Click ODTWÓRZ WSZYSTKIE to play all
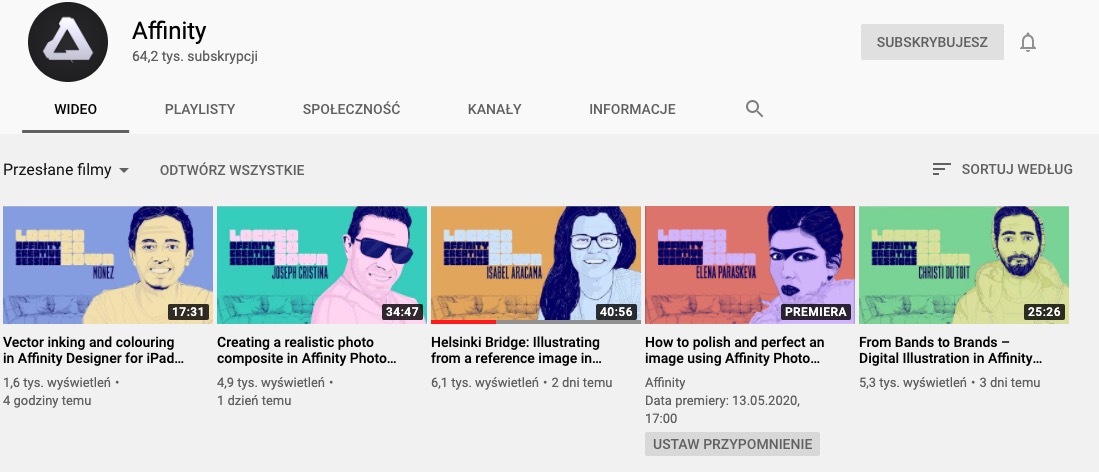Image resolution: width=1099 pixels, height=472 pixels. (232, 170)
